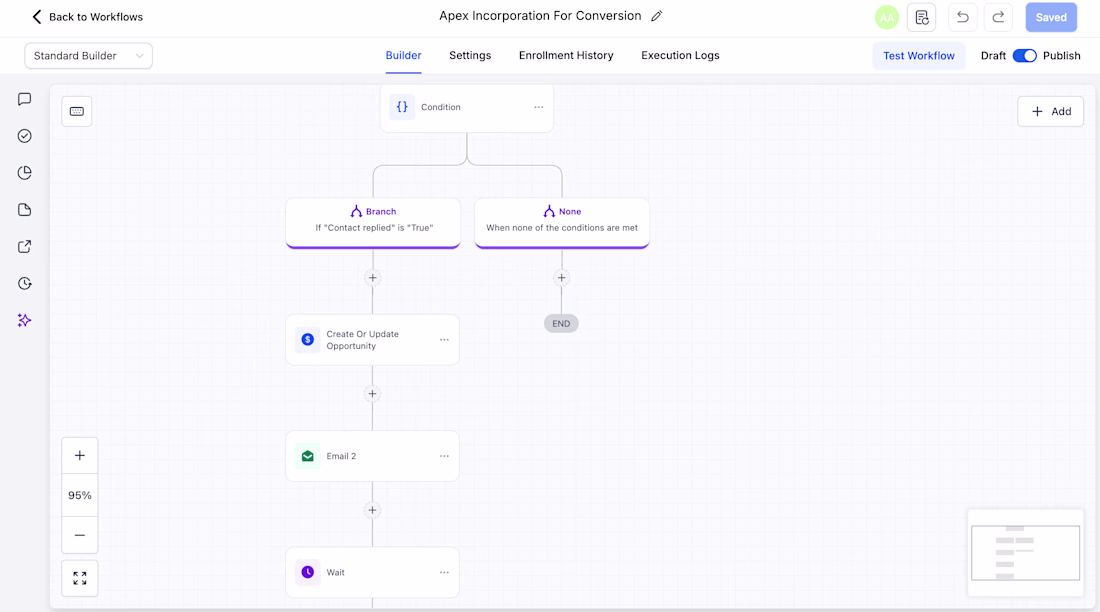The image size is (1100, 612).
Task: Select the None branch node
Action: click(562, 222)
